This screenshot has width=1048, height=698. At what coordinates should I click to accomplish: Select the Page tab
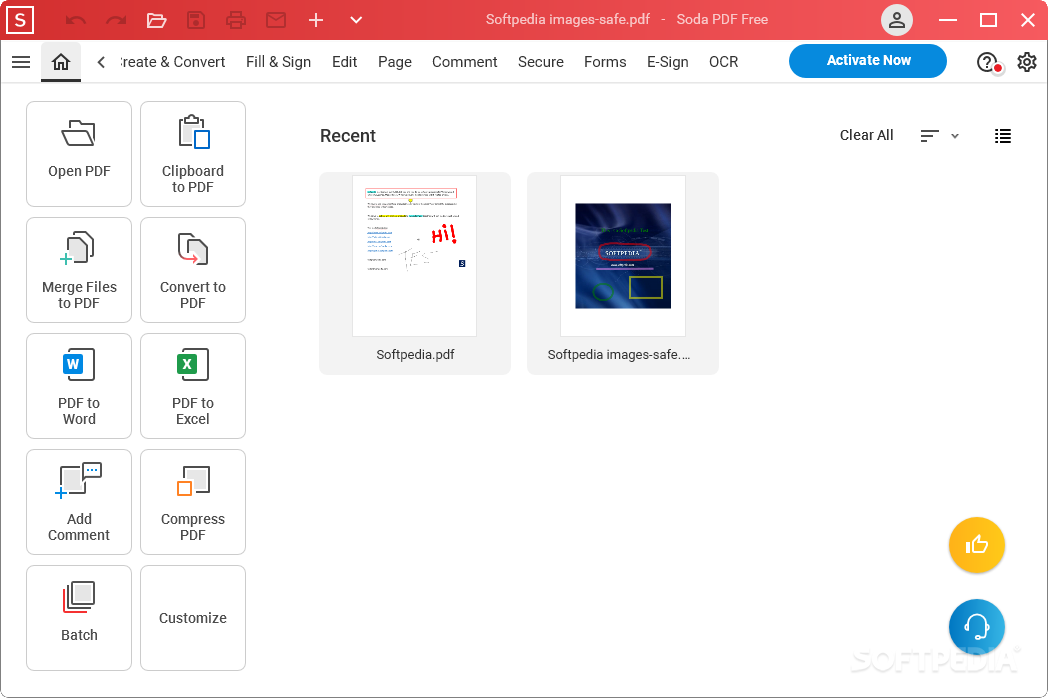click(395, 62)
